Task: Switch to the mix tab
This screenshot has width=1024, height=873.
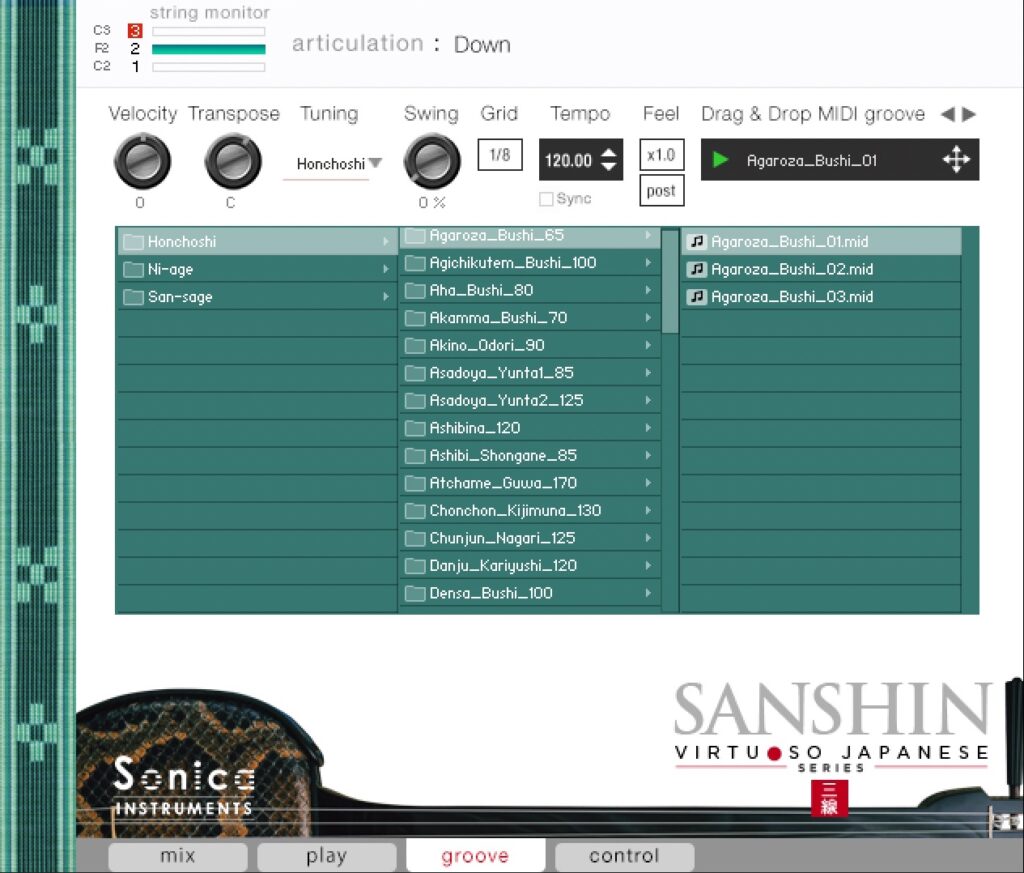Action: point(176,856)
